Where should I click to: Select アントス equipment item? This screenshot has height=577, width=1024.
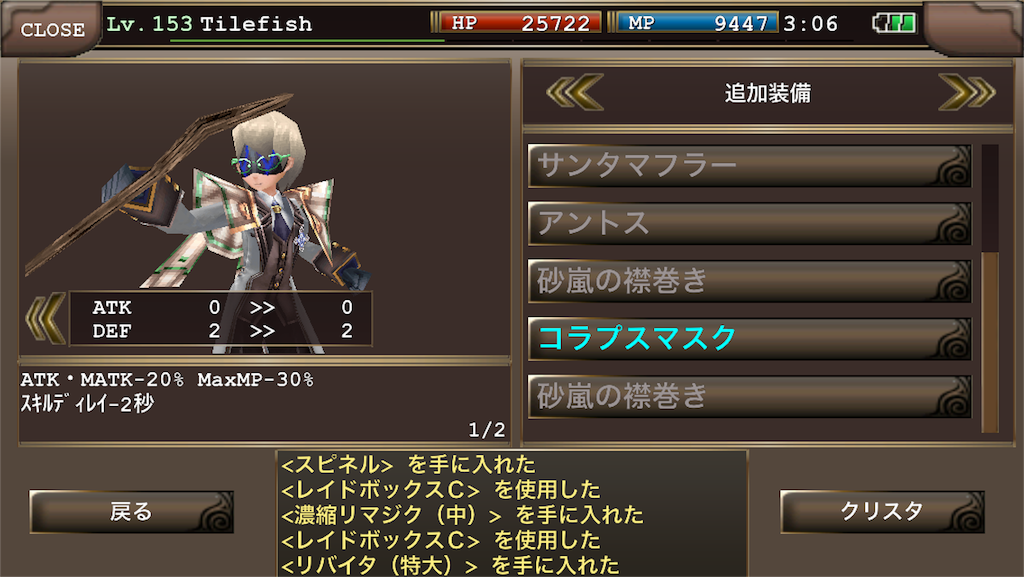point(749,223)
